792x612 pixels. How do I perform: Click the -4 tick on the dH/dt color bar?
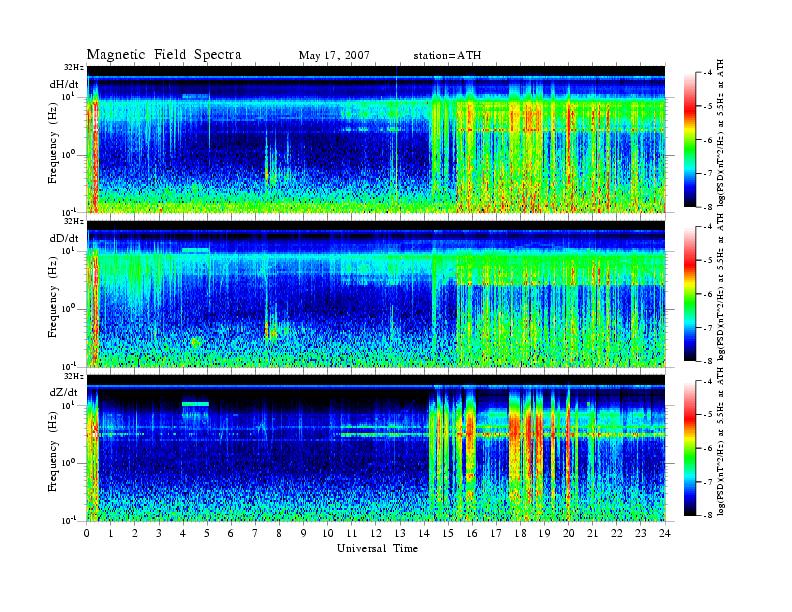[x=708, y=73]
